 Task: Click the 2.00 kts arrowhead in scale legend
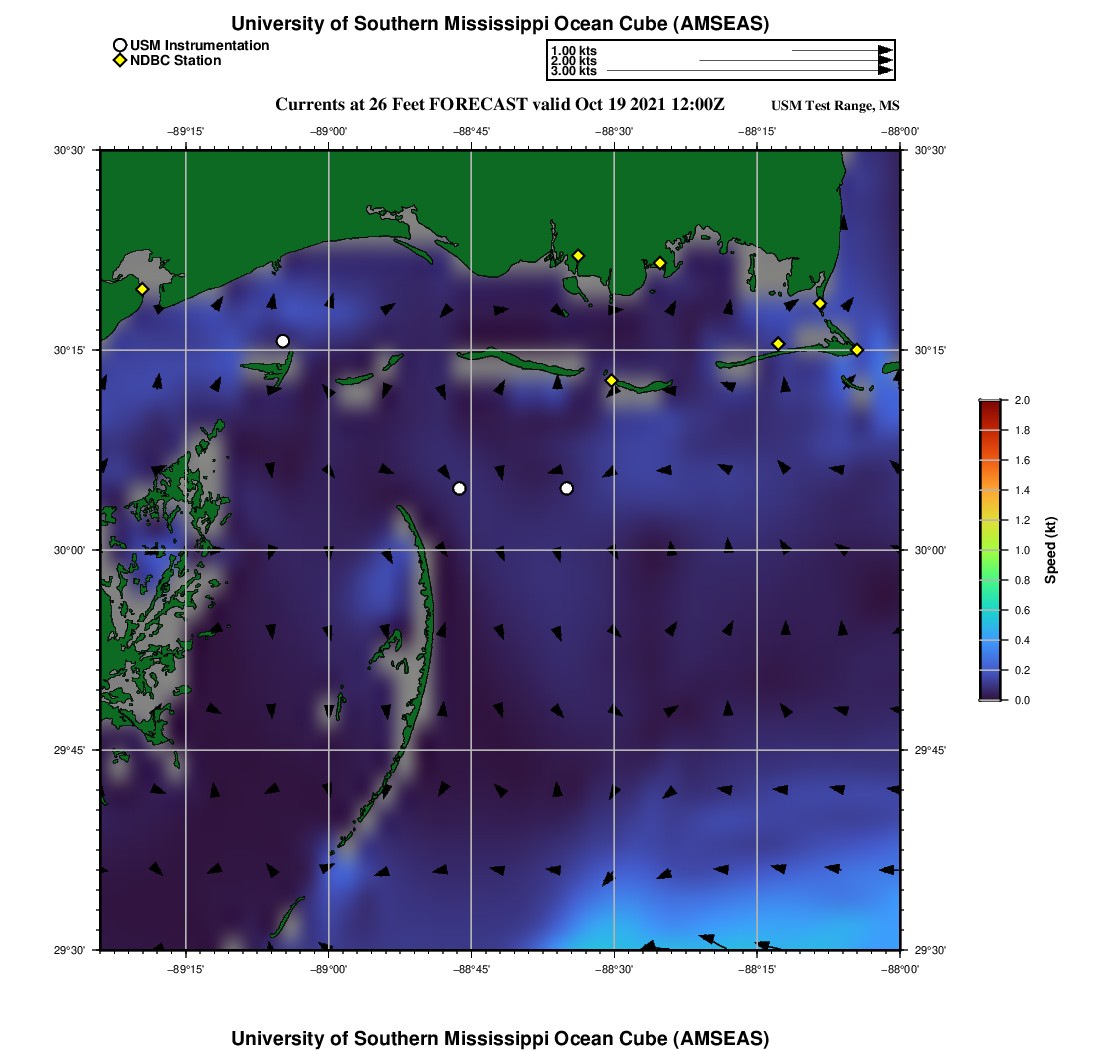[885, 61]
